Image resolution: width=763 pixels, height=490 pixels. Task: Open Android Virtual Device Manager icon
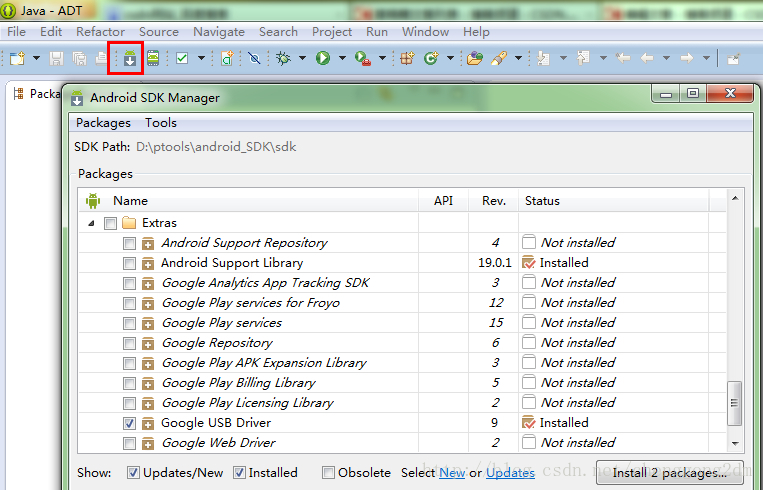click(153, 58)
